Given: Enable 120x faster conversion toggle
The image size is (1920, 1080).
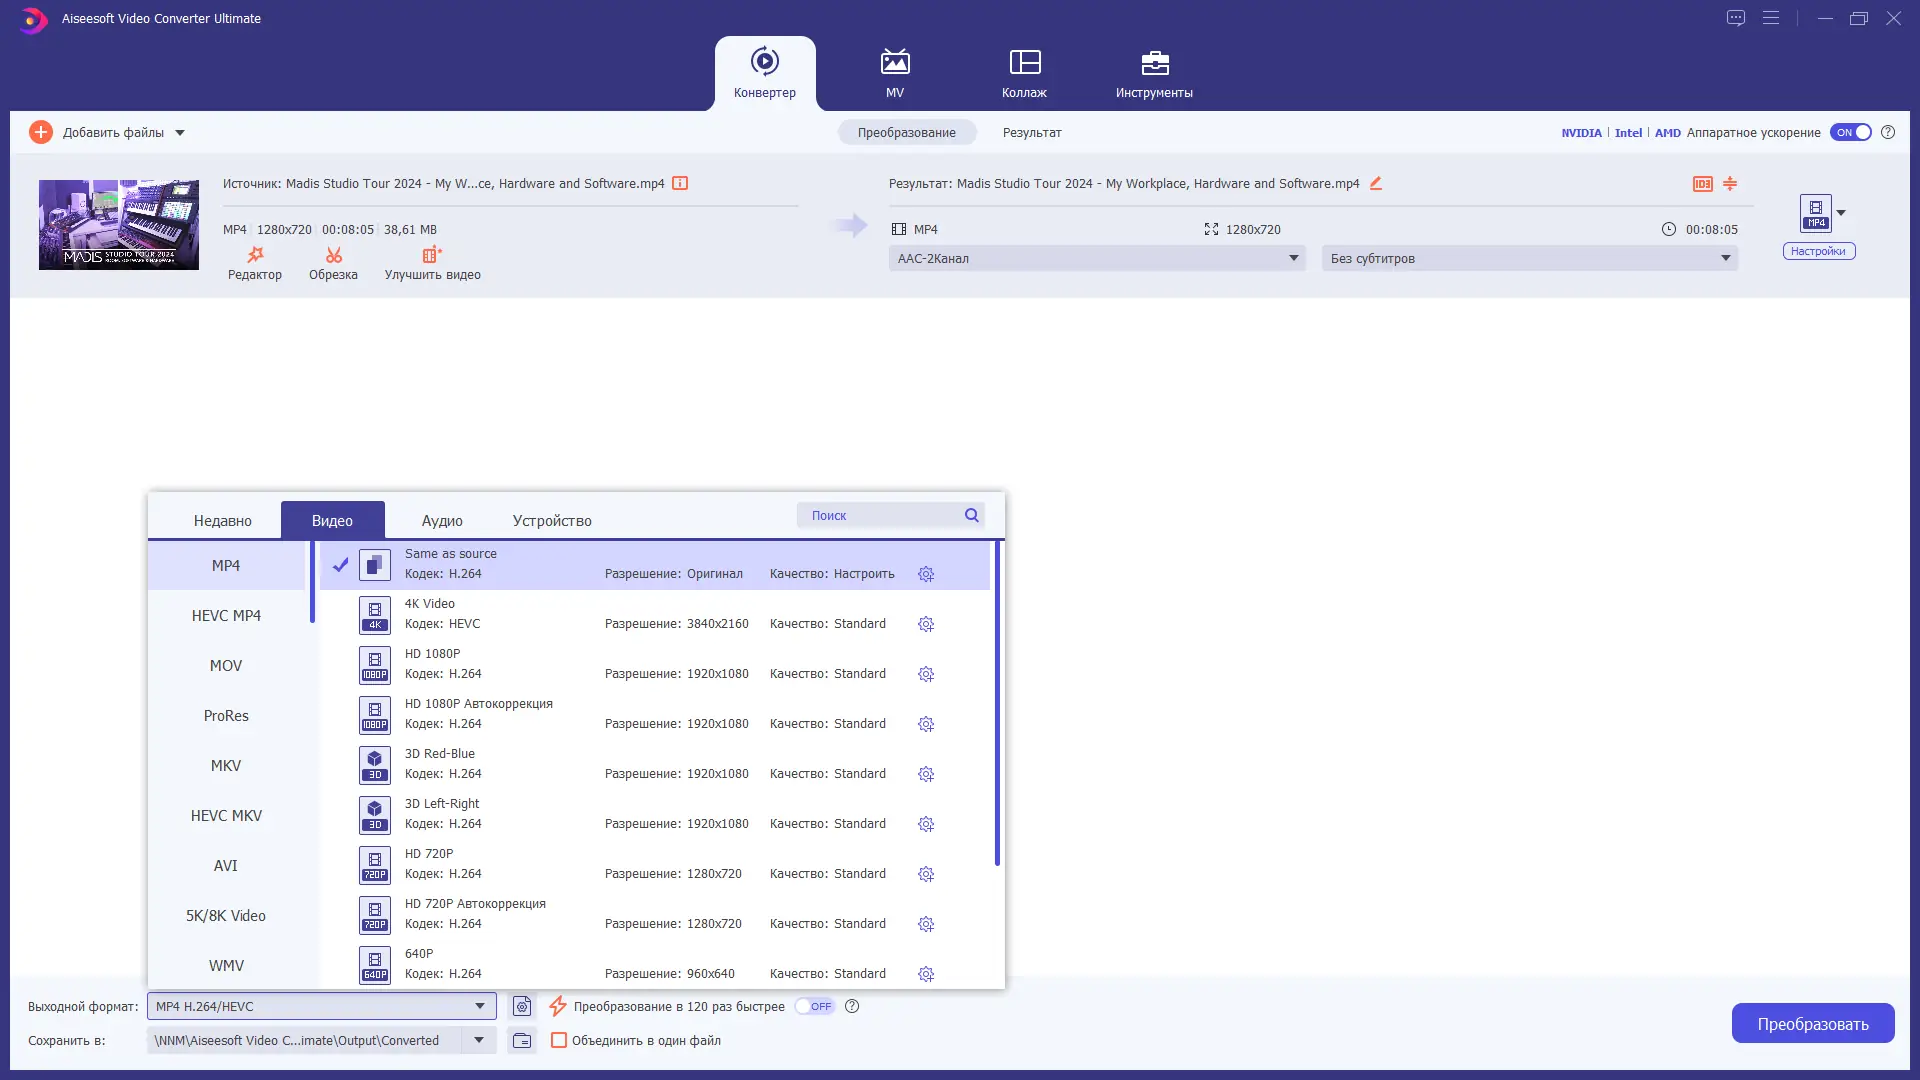Looking at the screenshot, I should [x=815, y=1007].
